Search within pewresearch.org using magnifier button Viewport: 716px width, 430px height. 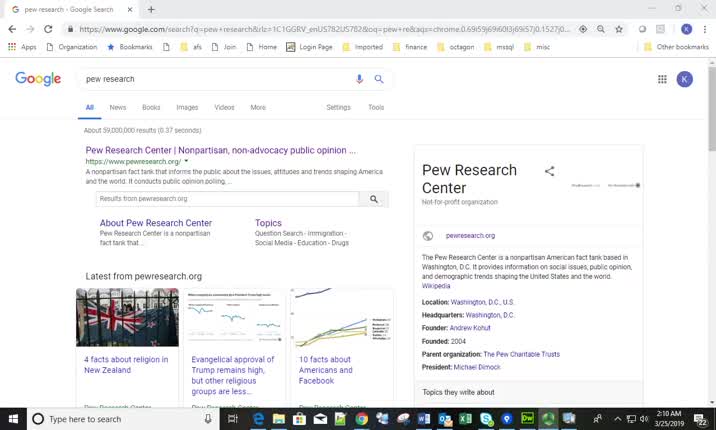374,199
